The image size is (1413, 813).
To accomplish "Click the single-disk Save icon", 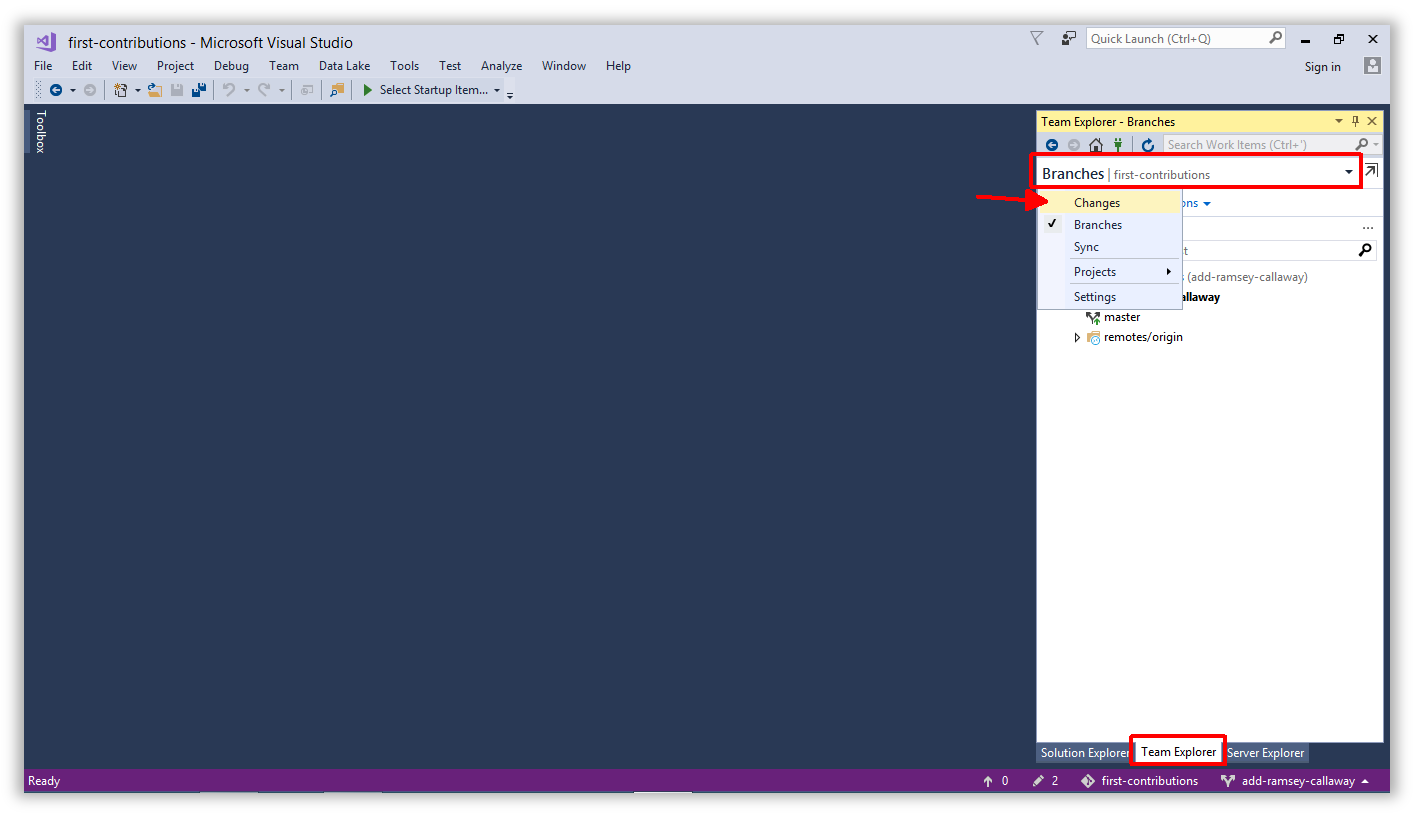I will tap(177, 90).
